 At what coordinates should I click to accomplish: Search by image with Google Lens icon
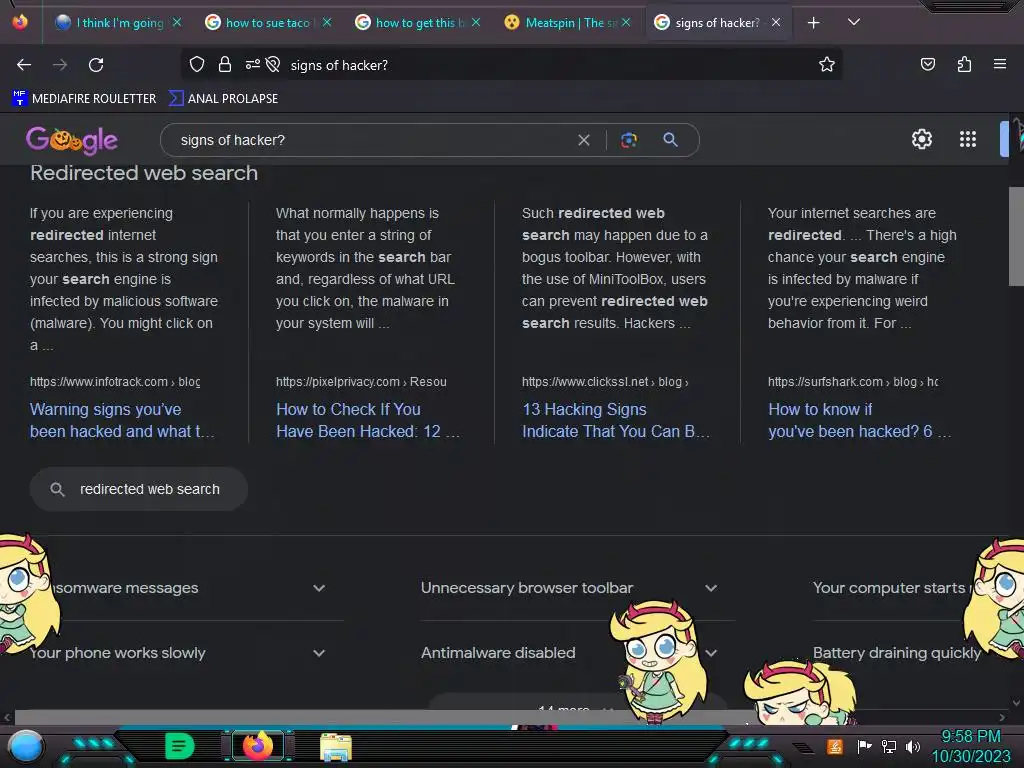(x=629, y=140)
